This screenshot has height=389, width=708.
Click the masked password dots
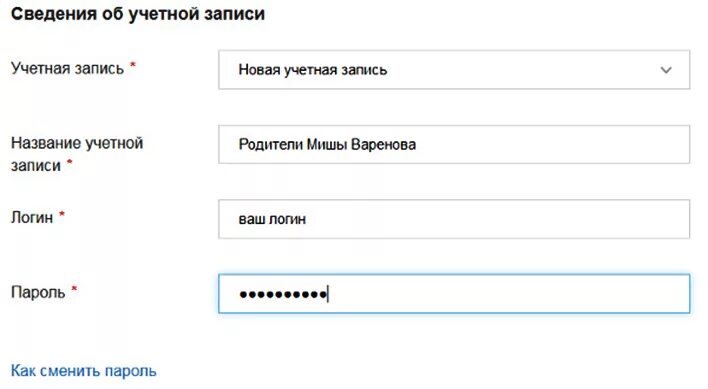283,295
